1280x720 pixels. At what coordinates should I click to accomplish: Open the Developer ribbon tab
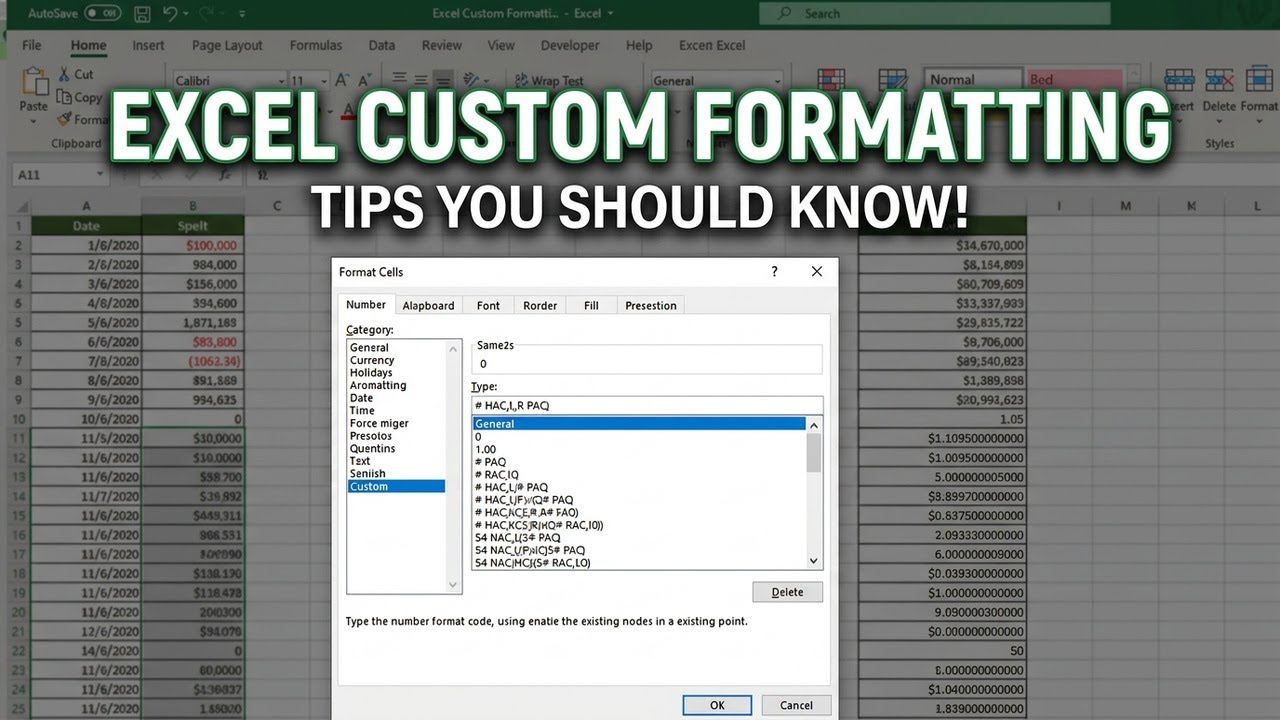pyautogui.click(x=569, y=45)
